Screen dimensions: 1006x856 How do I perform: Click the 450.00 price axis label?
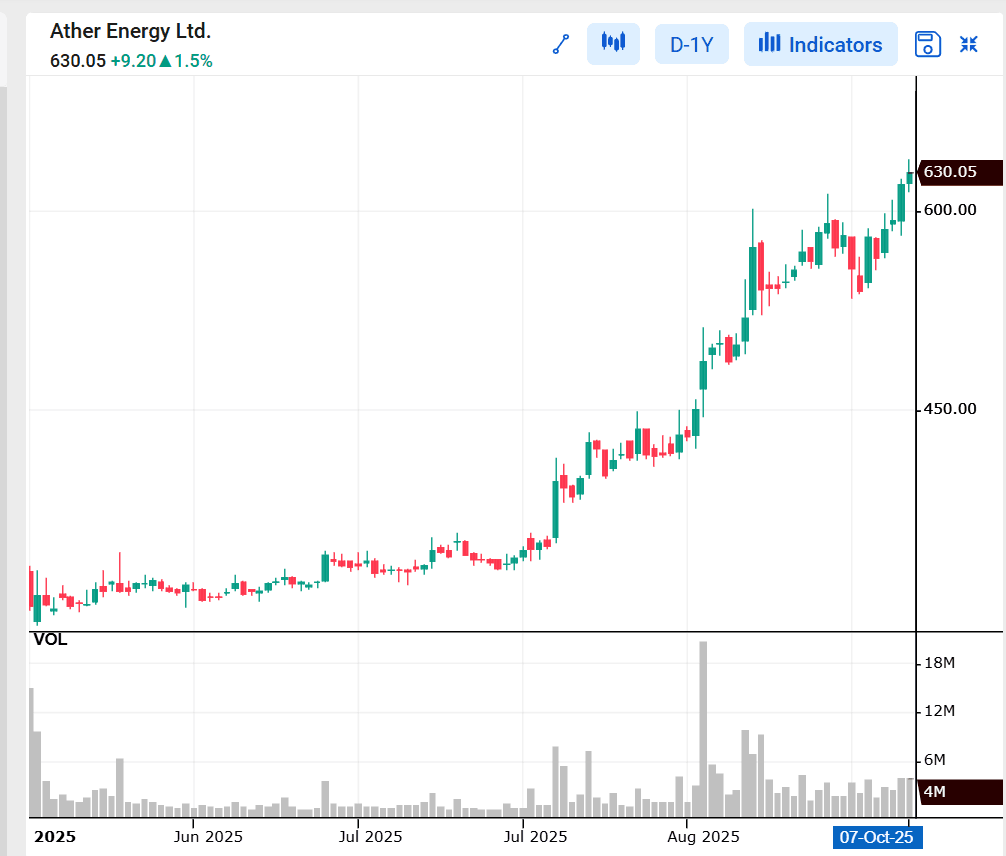pyautogui.click(x=950, y=409)
